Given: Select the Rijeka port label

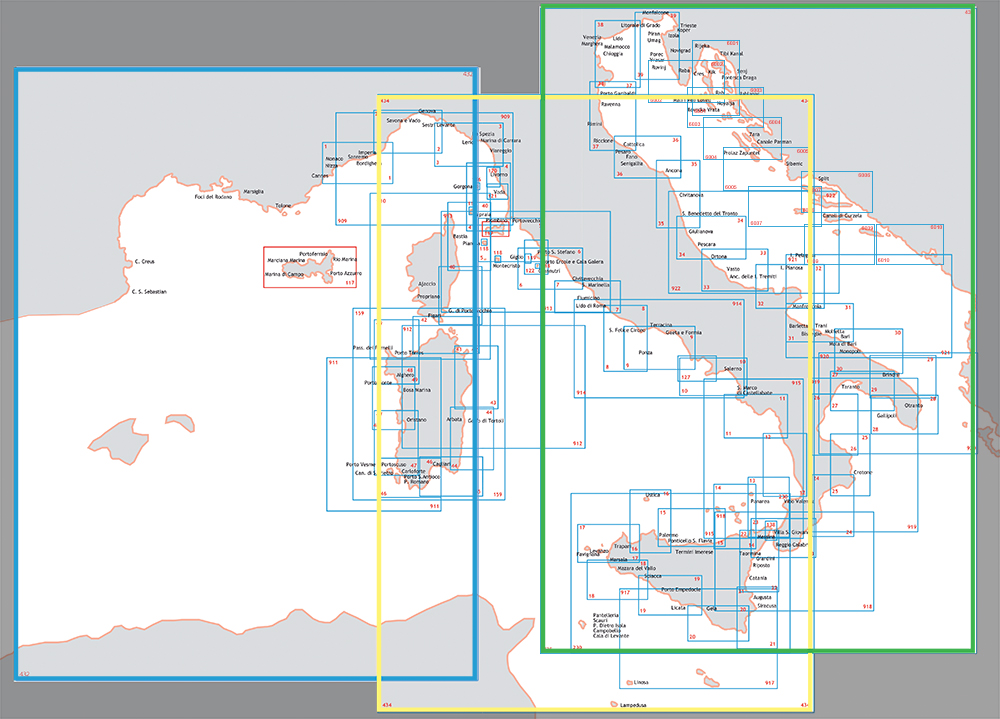Looking at the screenshot, I should click(702, 46).
